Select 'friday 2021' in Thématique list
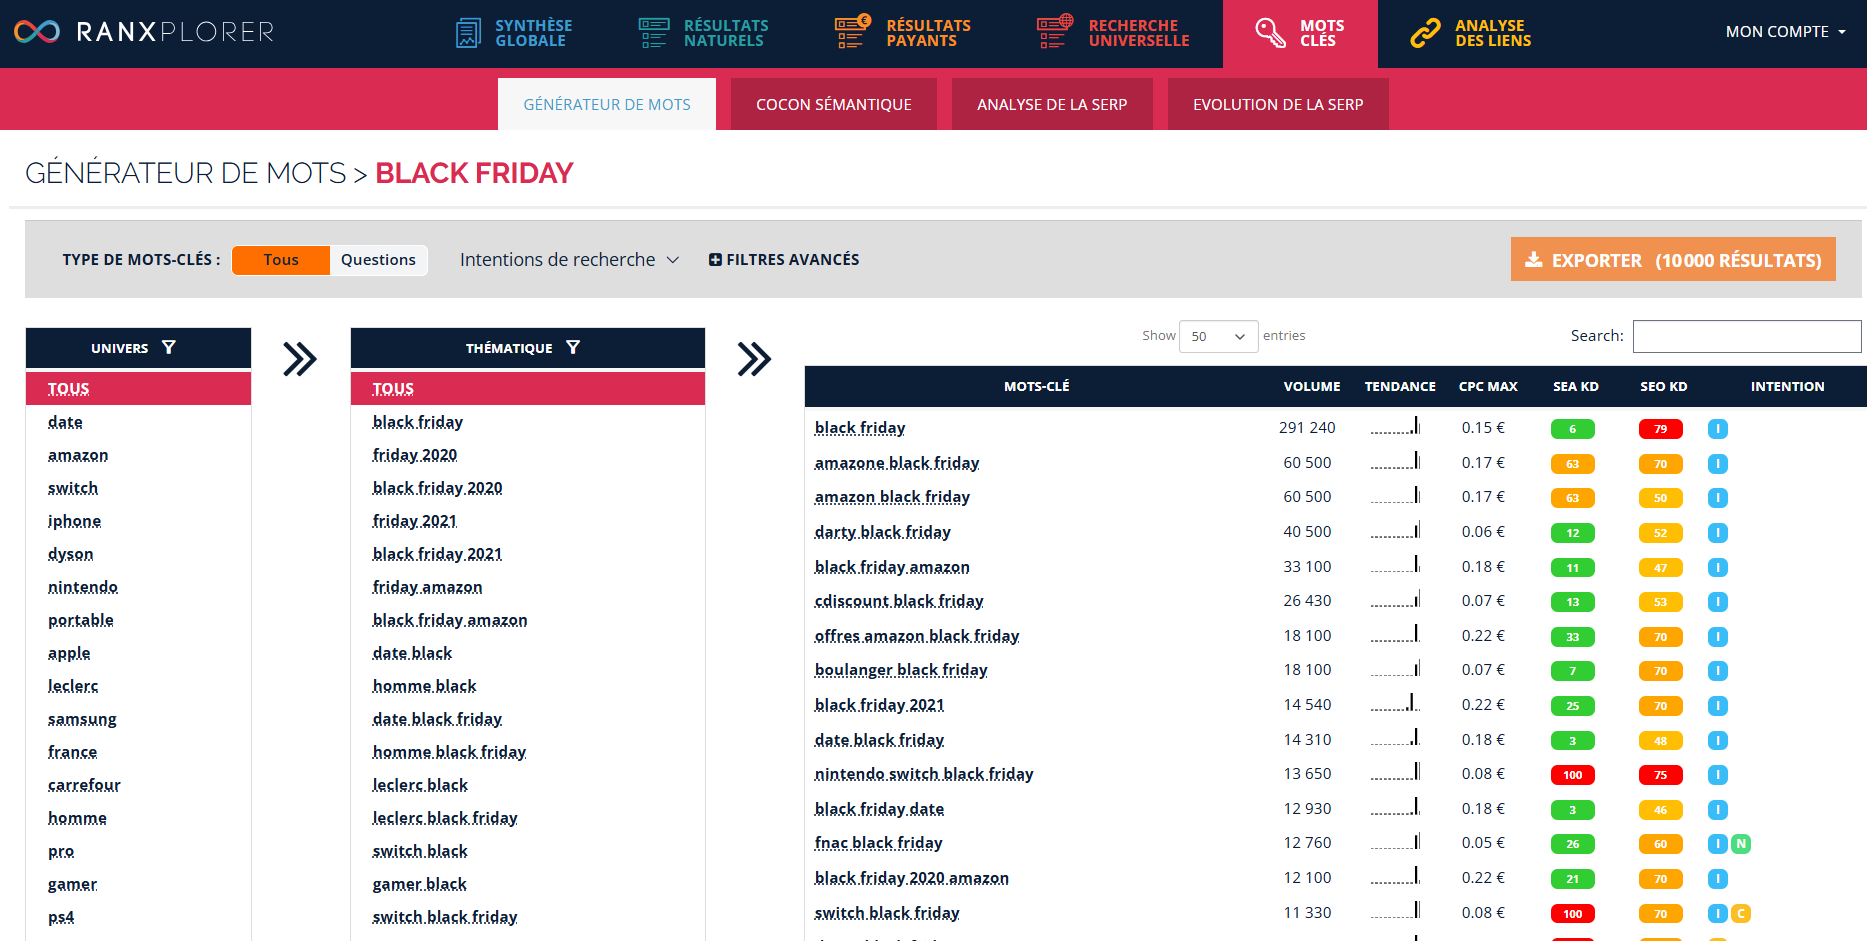The width and height of the screenshot is (1867, 941). click(415, 521)
